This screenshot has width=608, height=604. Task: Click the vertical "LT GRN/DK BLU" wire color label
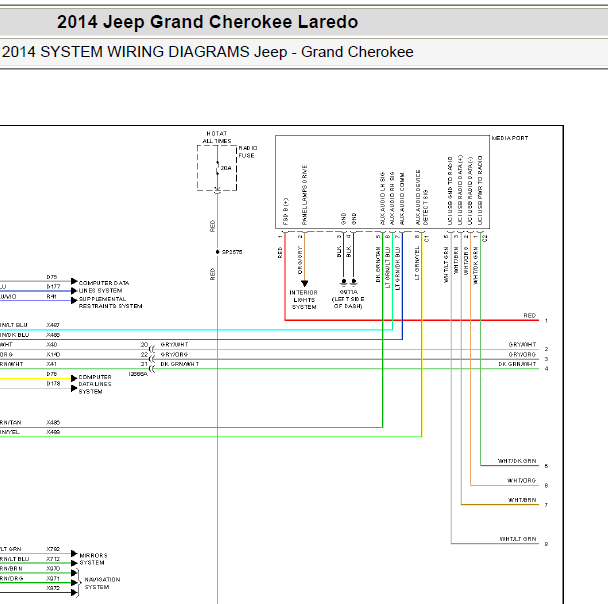pyautogui.click(x=397, y=268)
